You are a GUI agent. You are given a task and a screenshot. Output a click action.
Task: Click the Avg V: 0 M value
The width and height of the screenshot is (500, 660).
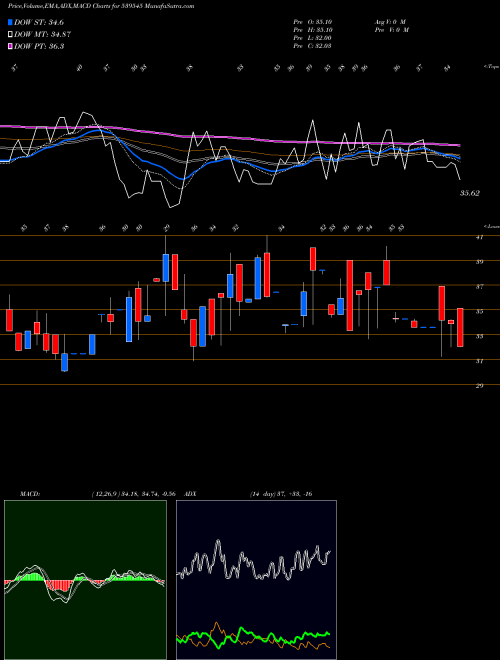[390, 22]
